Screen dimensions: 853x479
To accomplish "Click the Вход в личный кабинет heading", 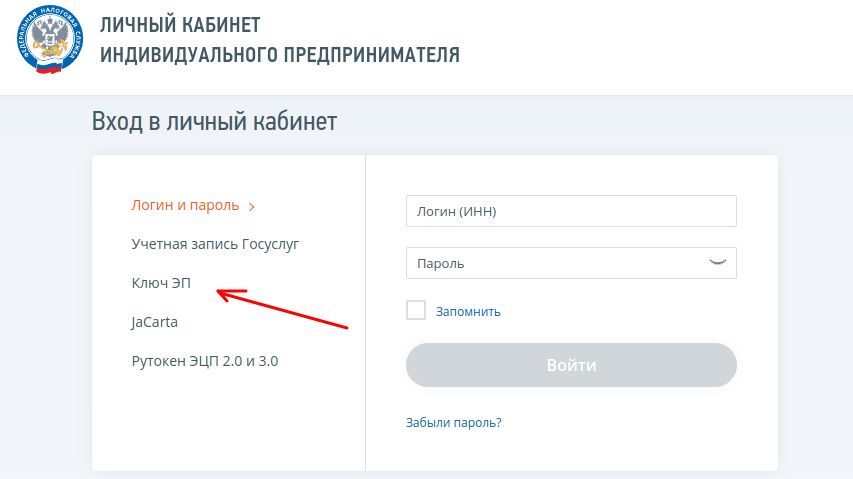I will (x=214, y=122).
